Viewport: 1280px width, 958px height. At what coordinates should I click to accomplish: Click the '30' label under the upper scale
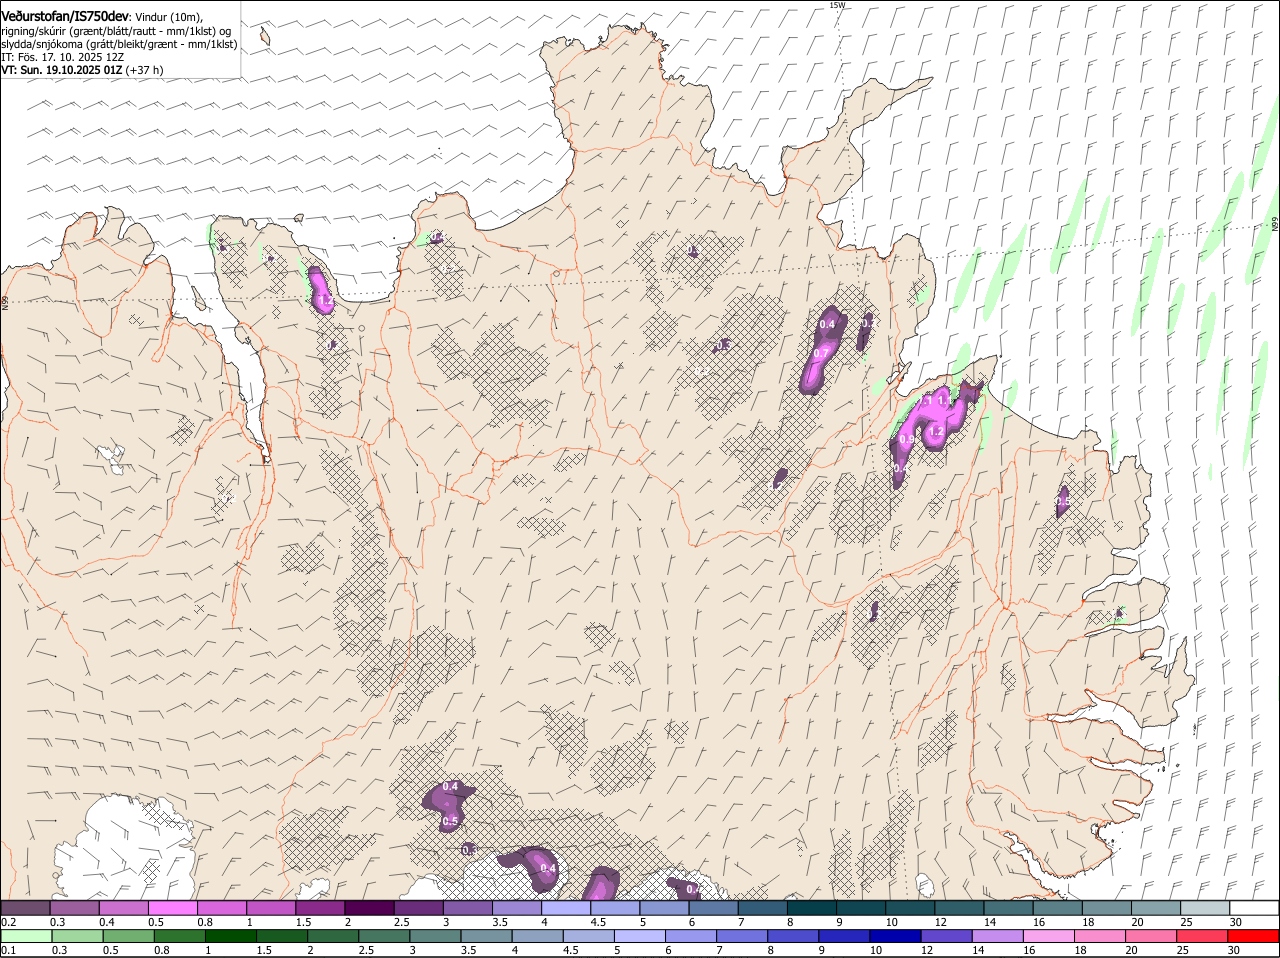pos(1236,921)
